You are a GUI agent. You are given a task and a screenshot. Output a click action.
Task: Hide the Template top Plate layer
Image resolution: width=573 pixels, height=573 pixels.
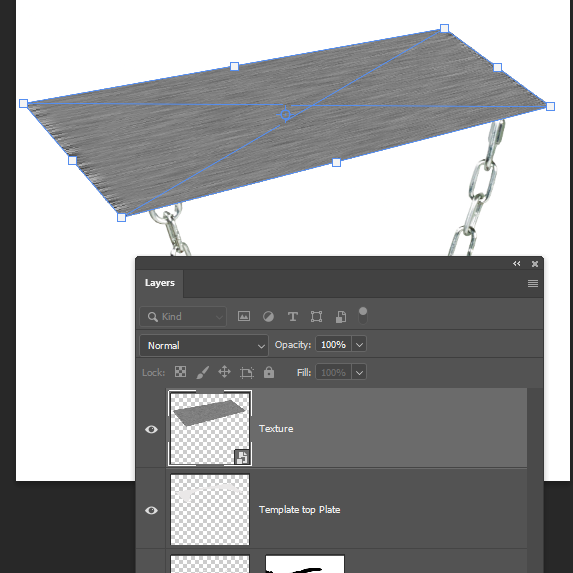151,510
